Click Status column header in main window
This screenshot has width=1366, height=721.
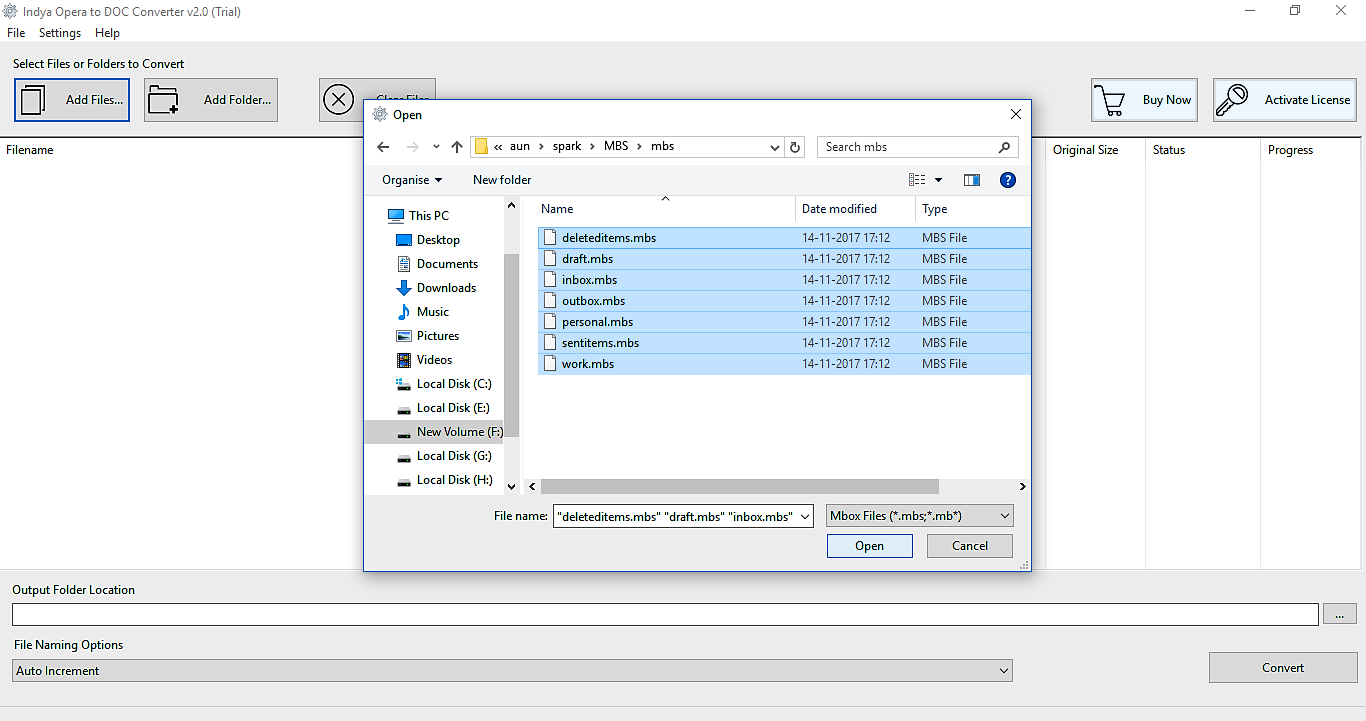click(x=1169, y=150)
